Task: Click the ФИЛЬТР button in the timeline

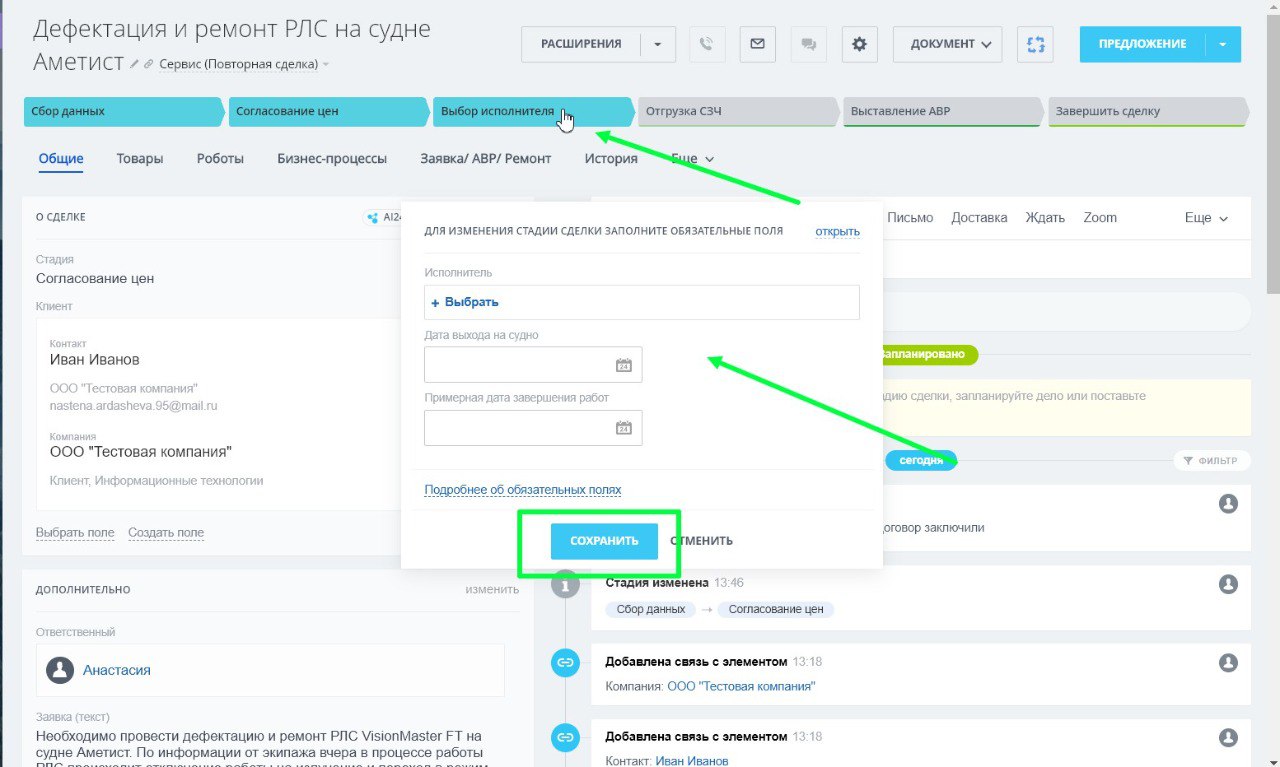Action: point(1210,461)
